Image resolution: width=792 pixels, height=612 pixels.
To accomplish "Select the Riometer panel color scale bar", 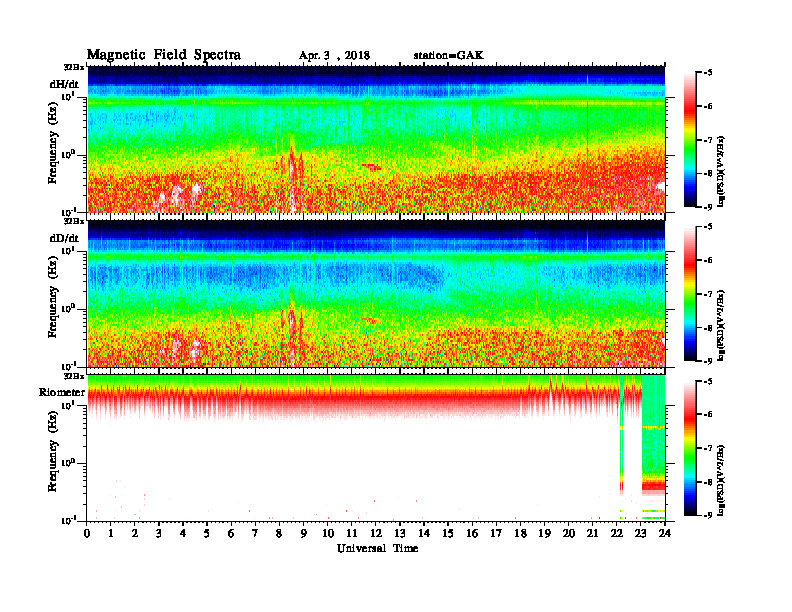I will click(689, 448).
